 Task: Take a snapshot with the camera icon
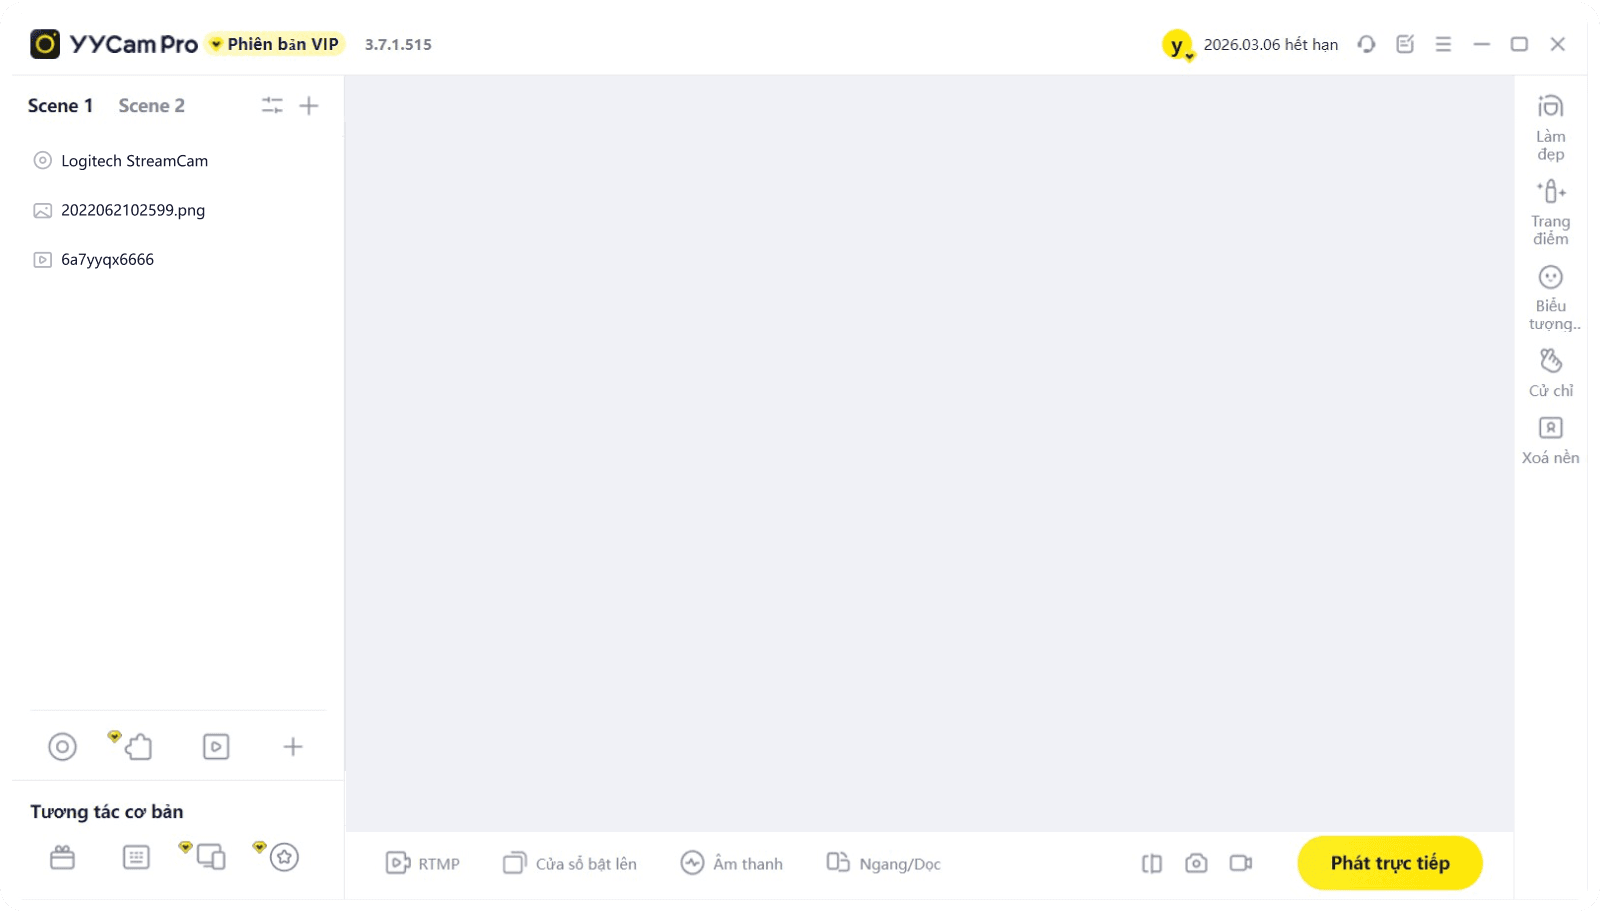(x=1196, y=863)
